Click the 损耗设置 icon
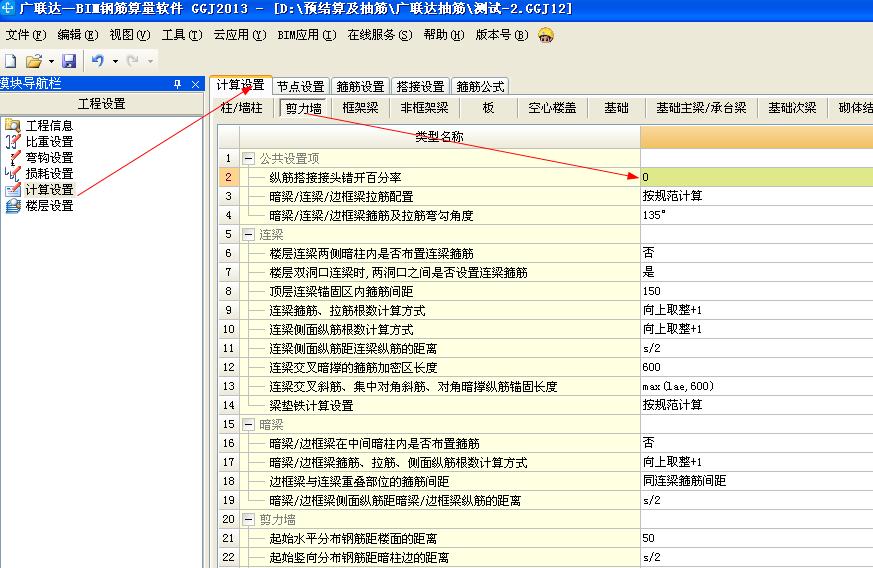The height and width of the screenshot is (568, 873). [x=12, y=173]
